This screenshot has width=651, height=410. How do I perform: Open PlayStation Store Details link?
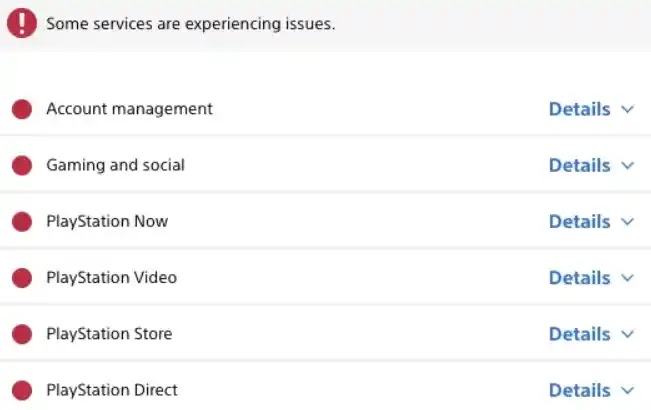(579, 334)
